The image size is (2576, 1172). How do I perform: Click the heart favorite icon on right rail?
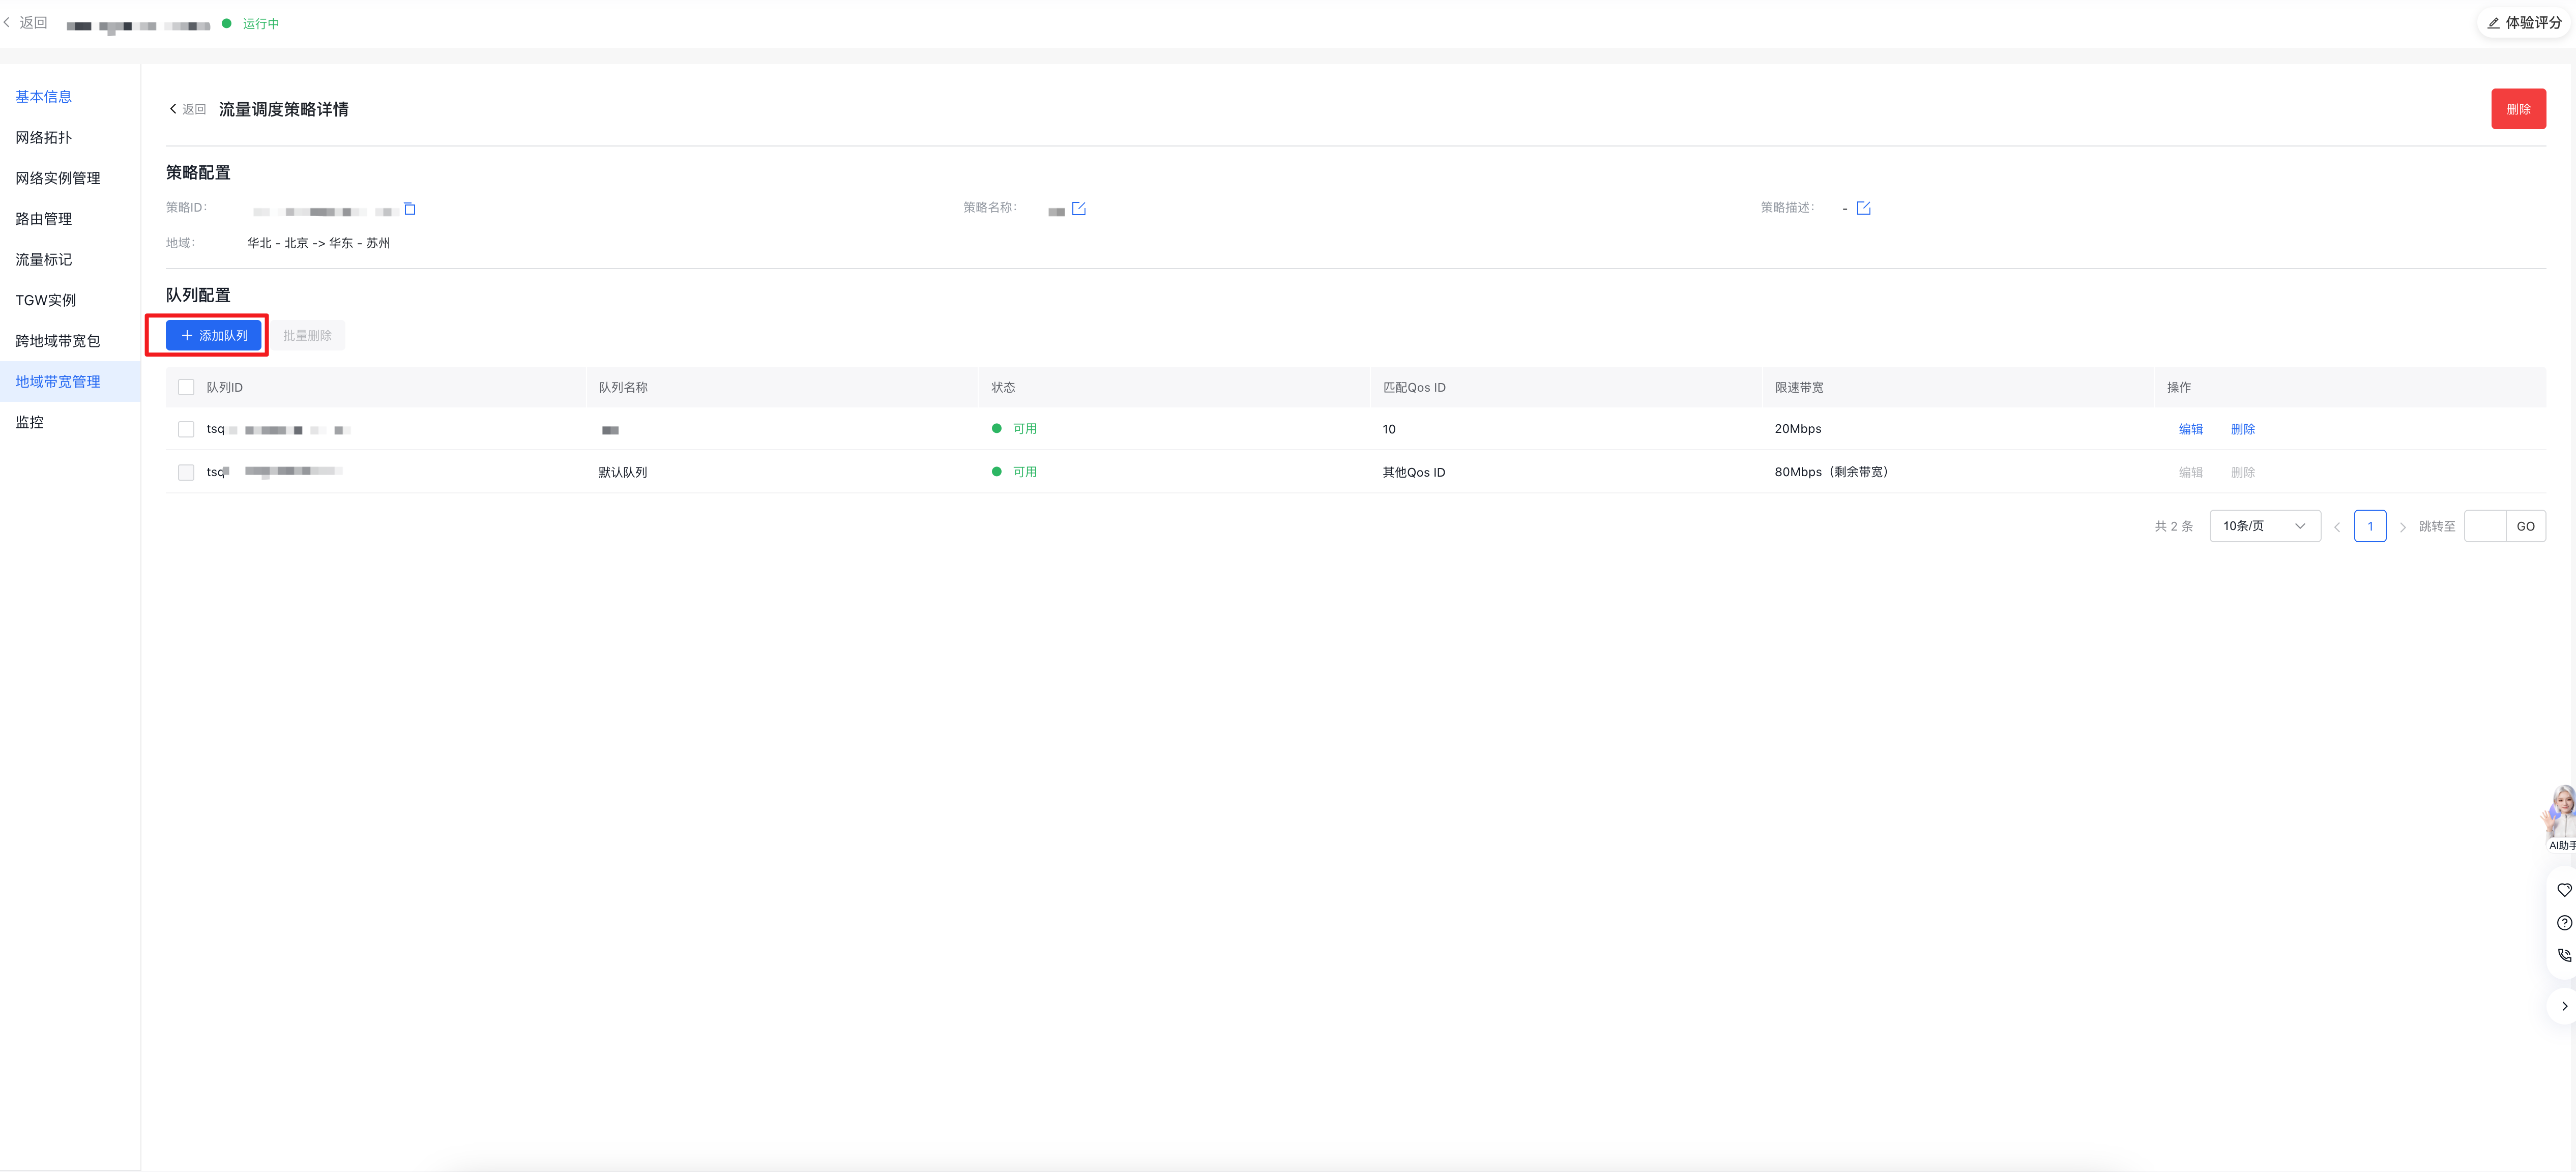[2564, 890]
